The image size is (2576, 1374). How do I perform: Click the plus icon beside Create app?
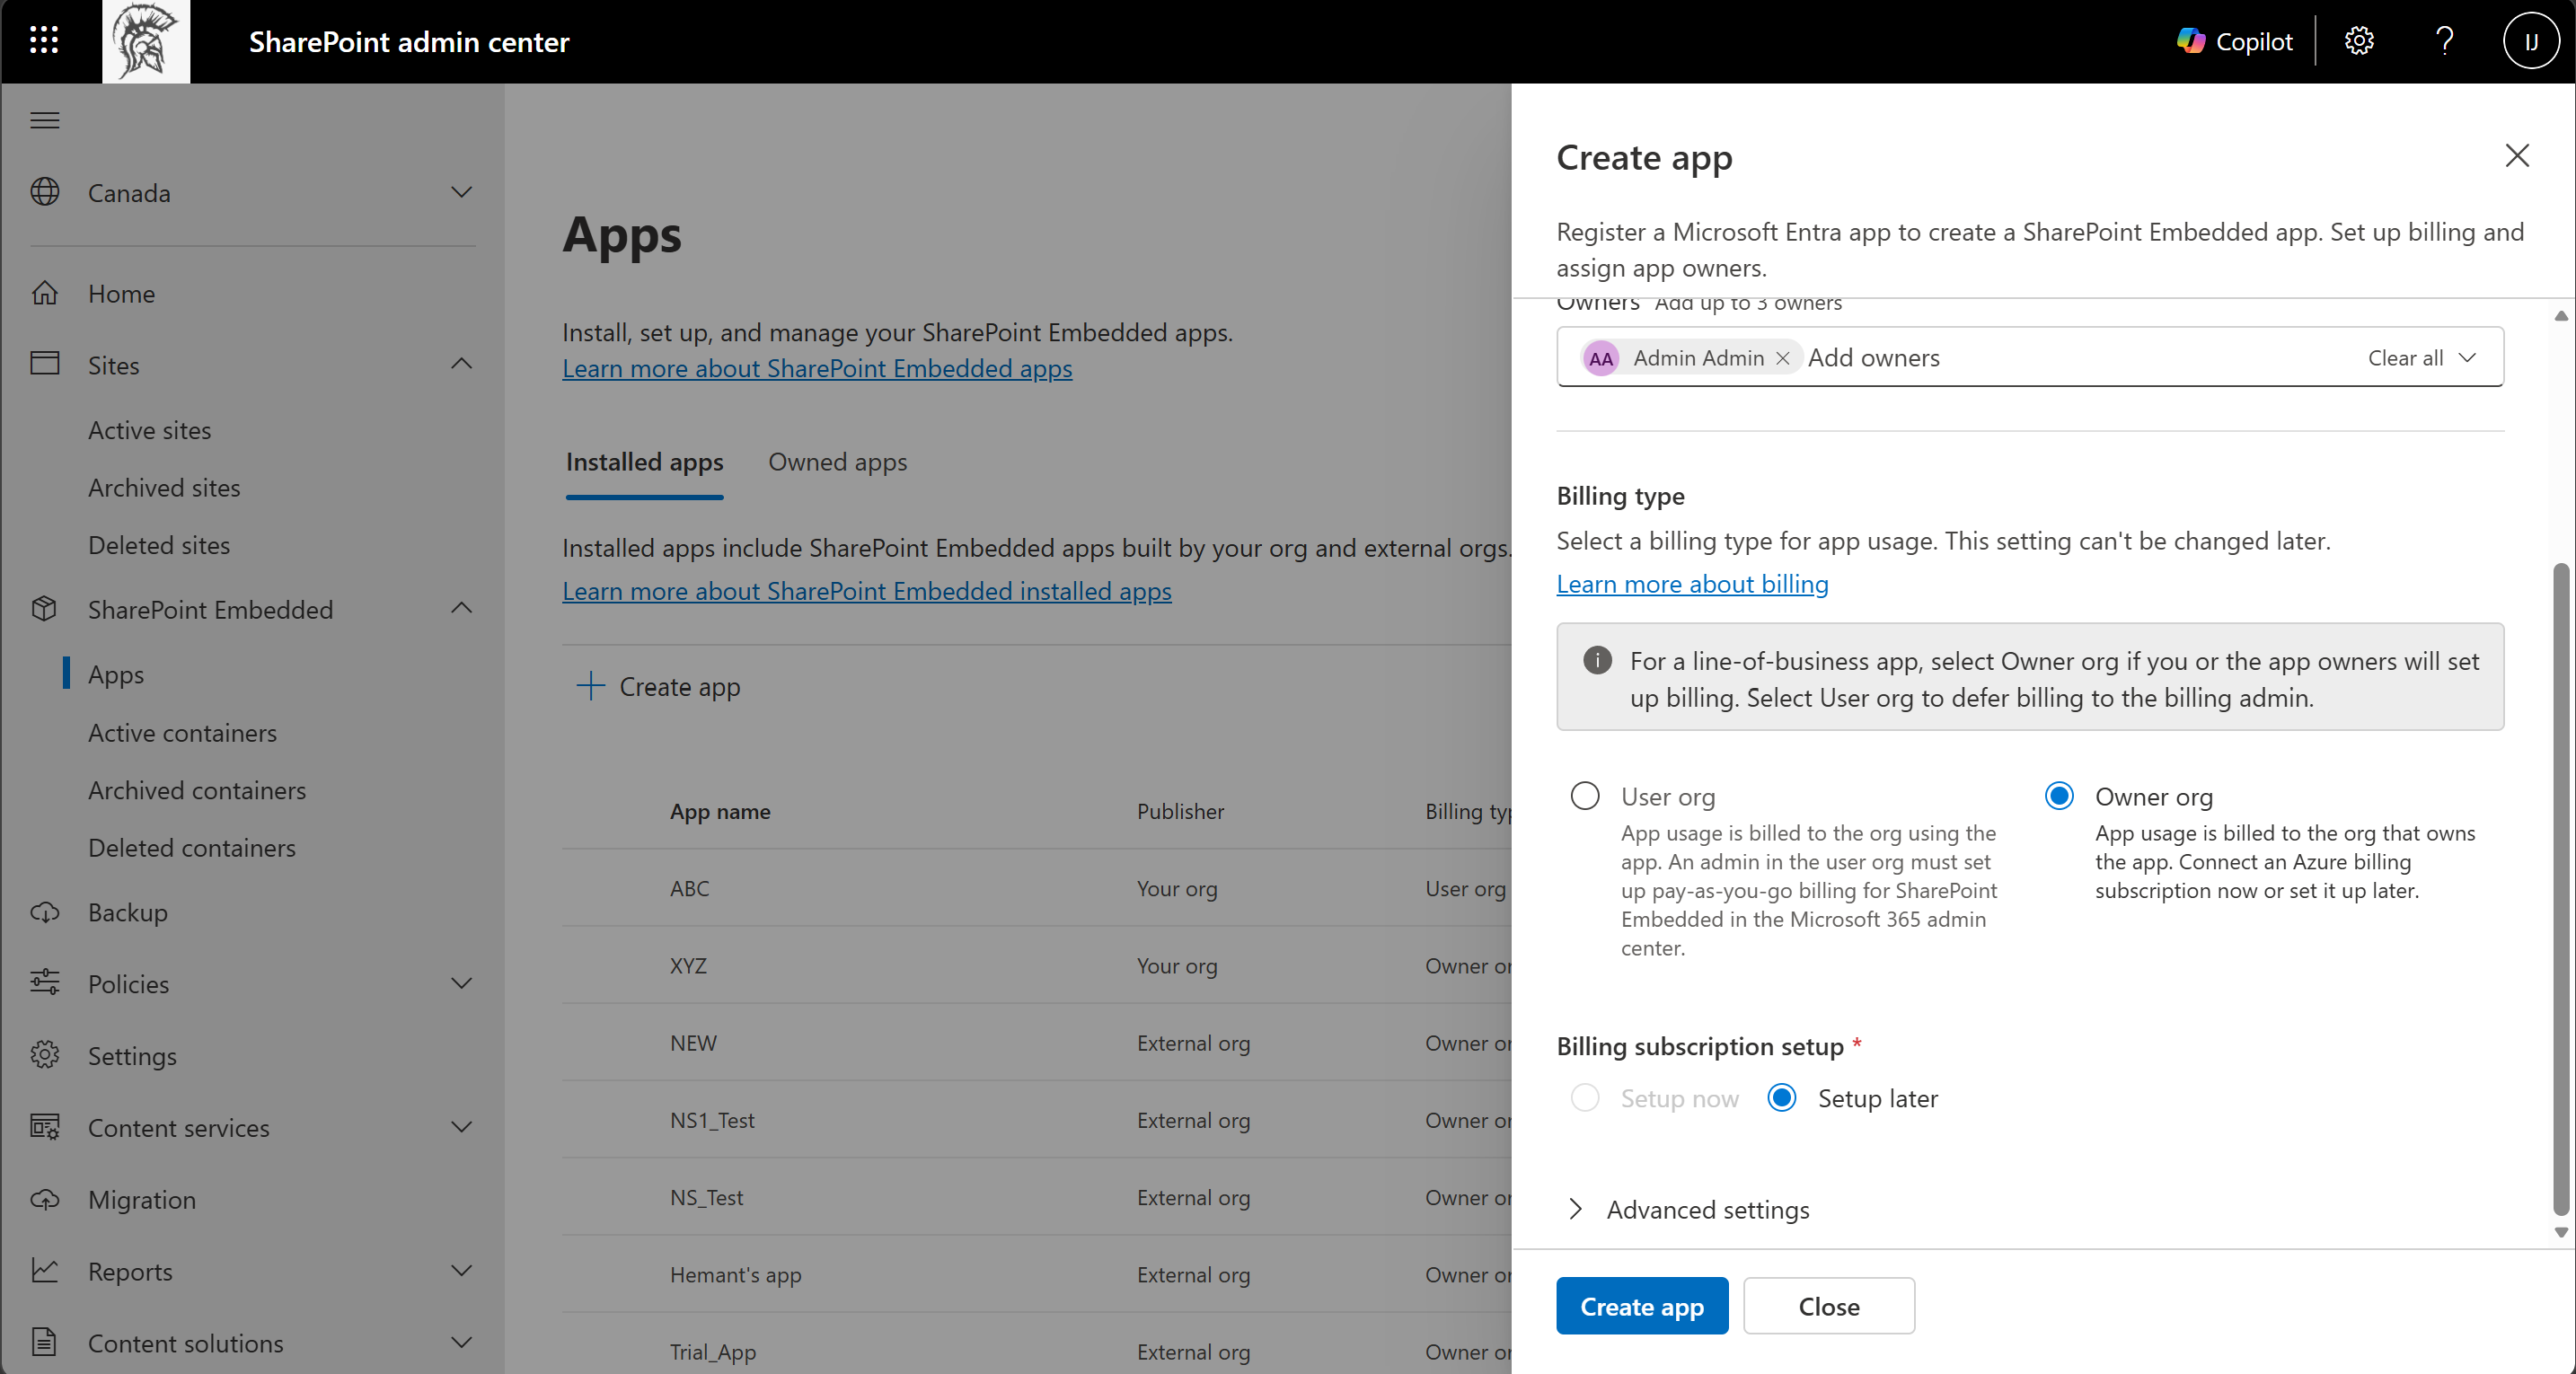coord(591,686)
